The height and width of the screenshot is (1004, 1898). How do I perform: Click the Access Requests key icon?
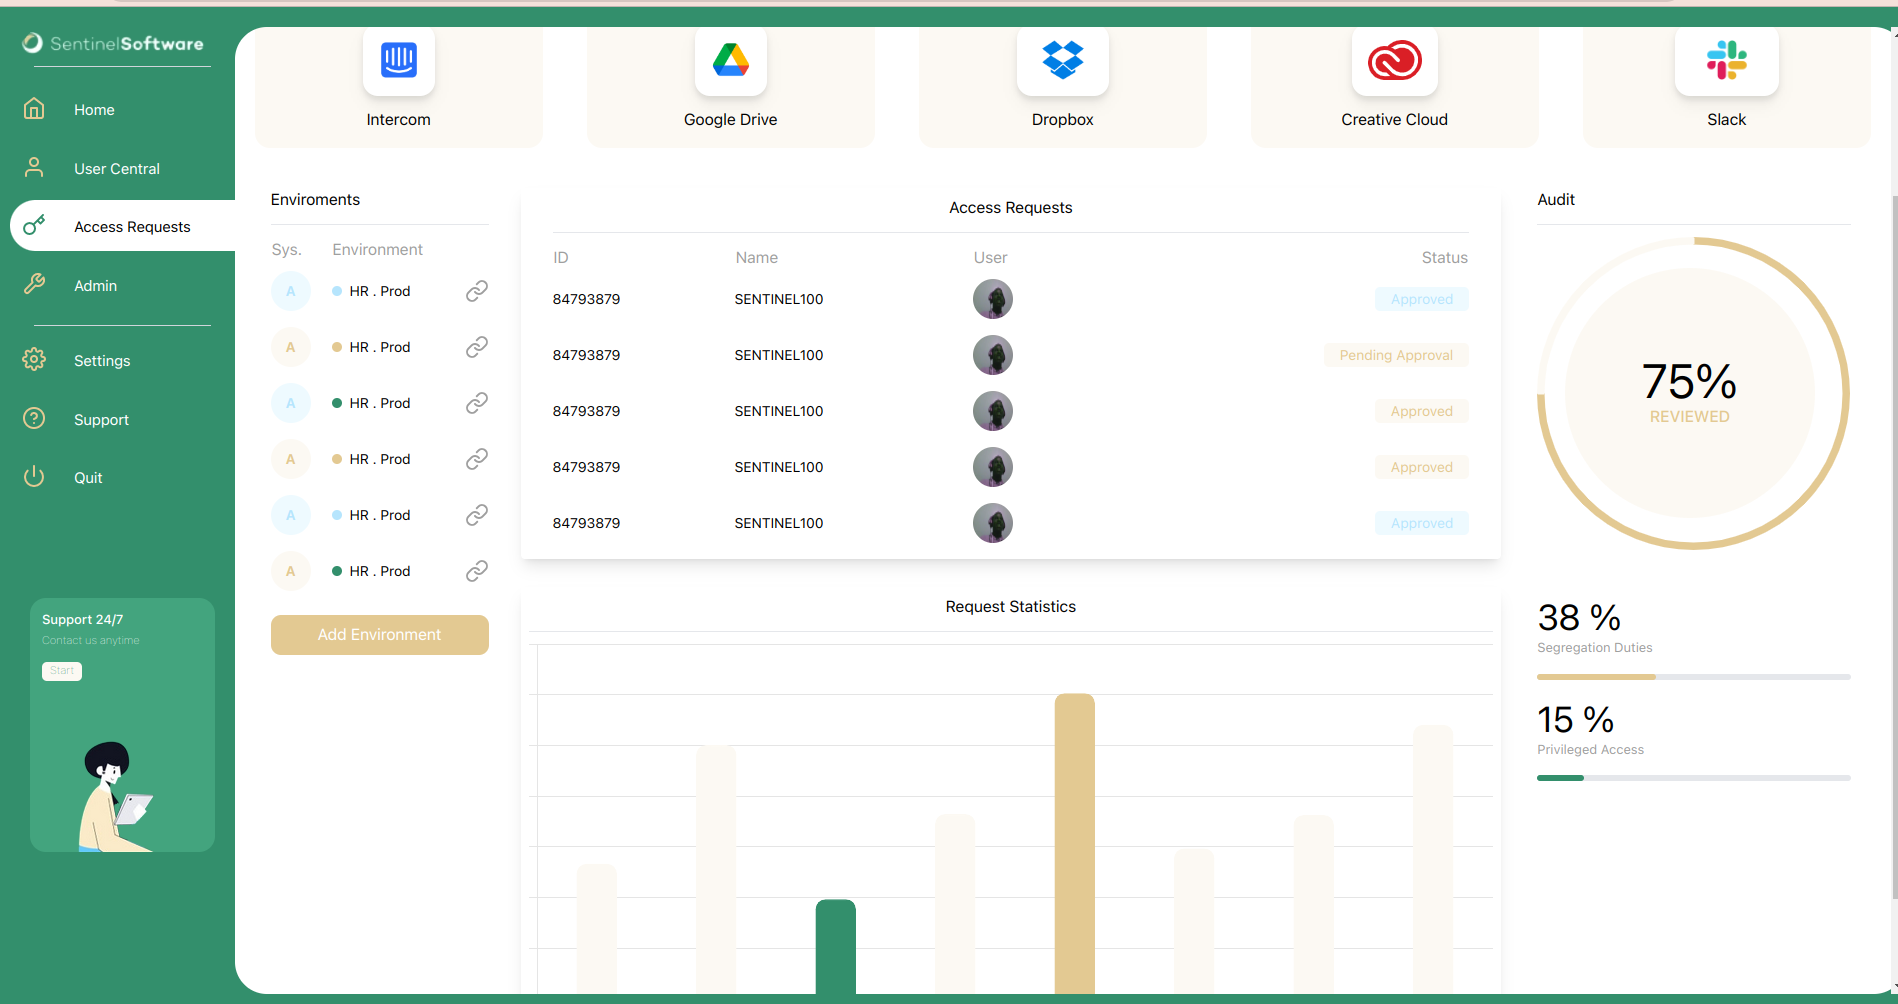[34, 225]
